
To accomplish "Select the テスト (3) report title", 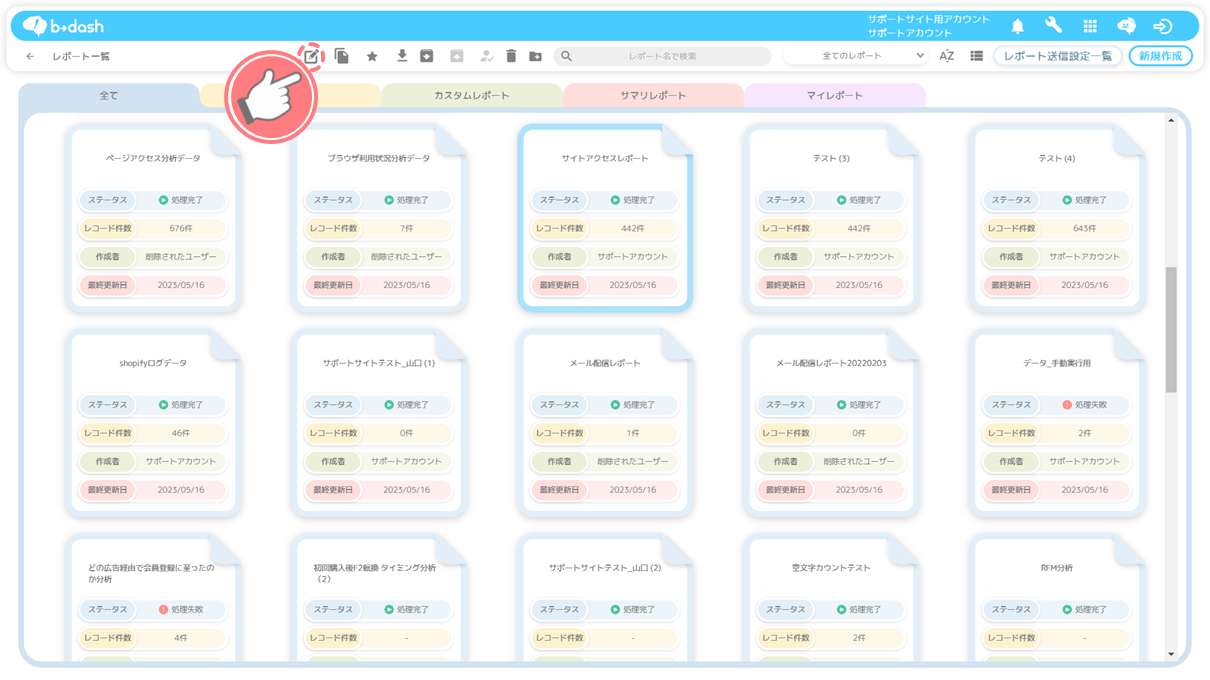I will coord(831,159).
